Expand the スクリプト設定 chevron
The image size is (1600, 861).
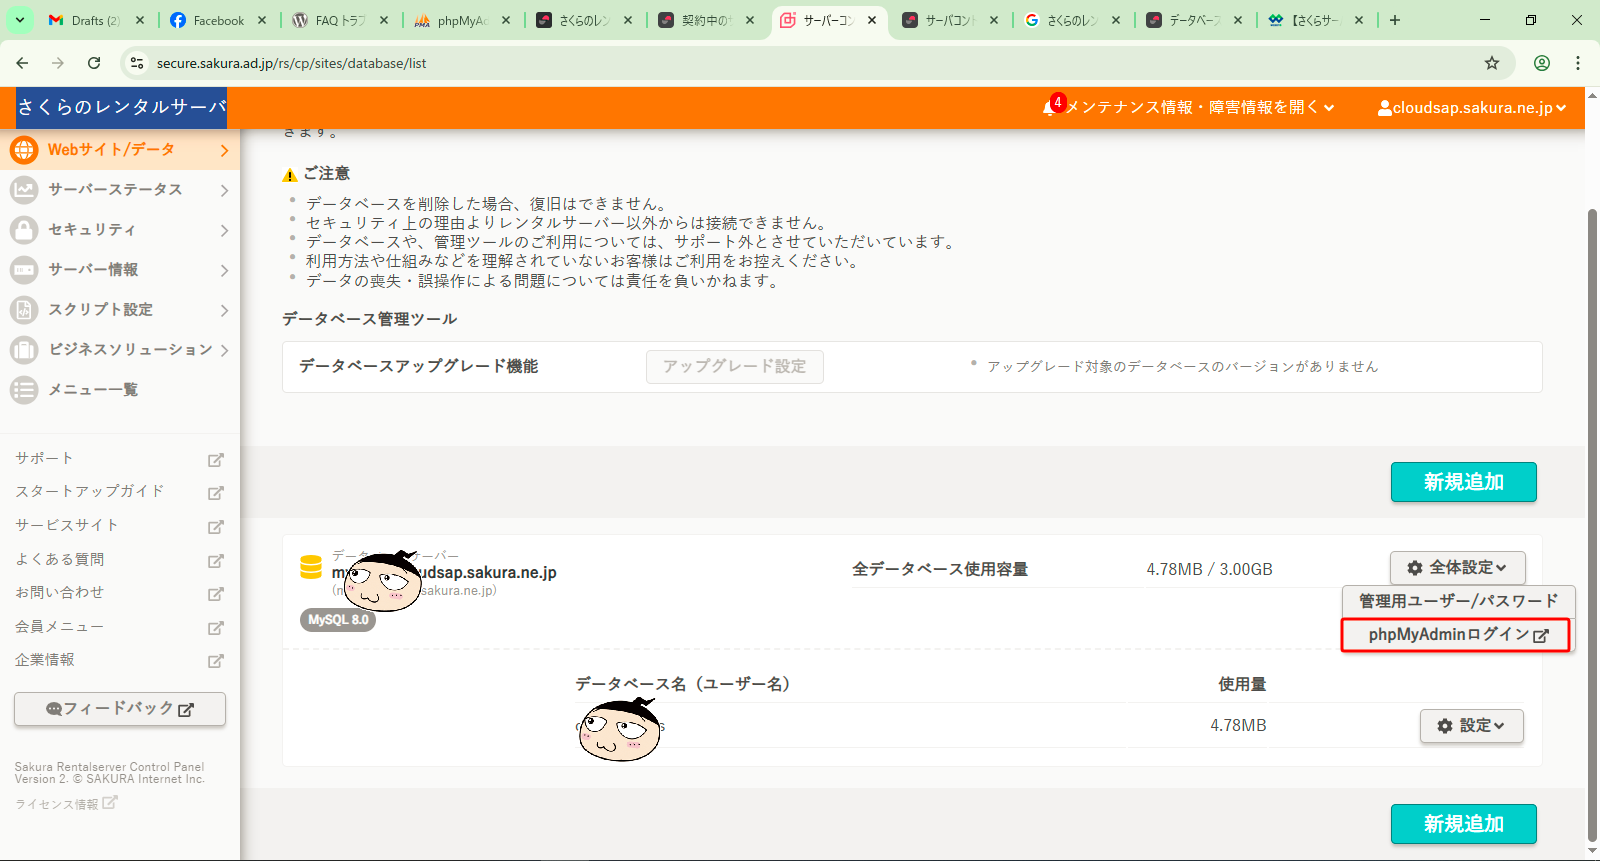point(224,310)
